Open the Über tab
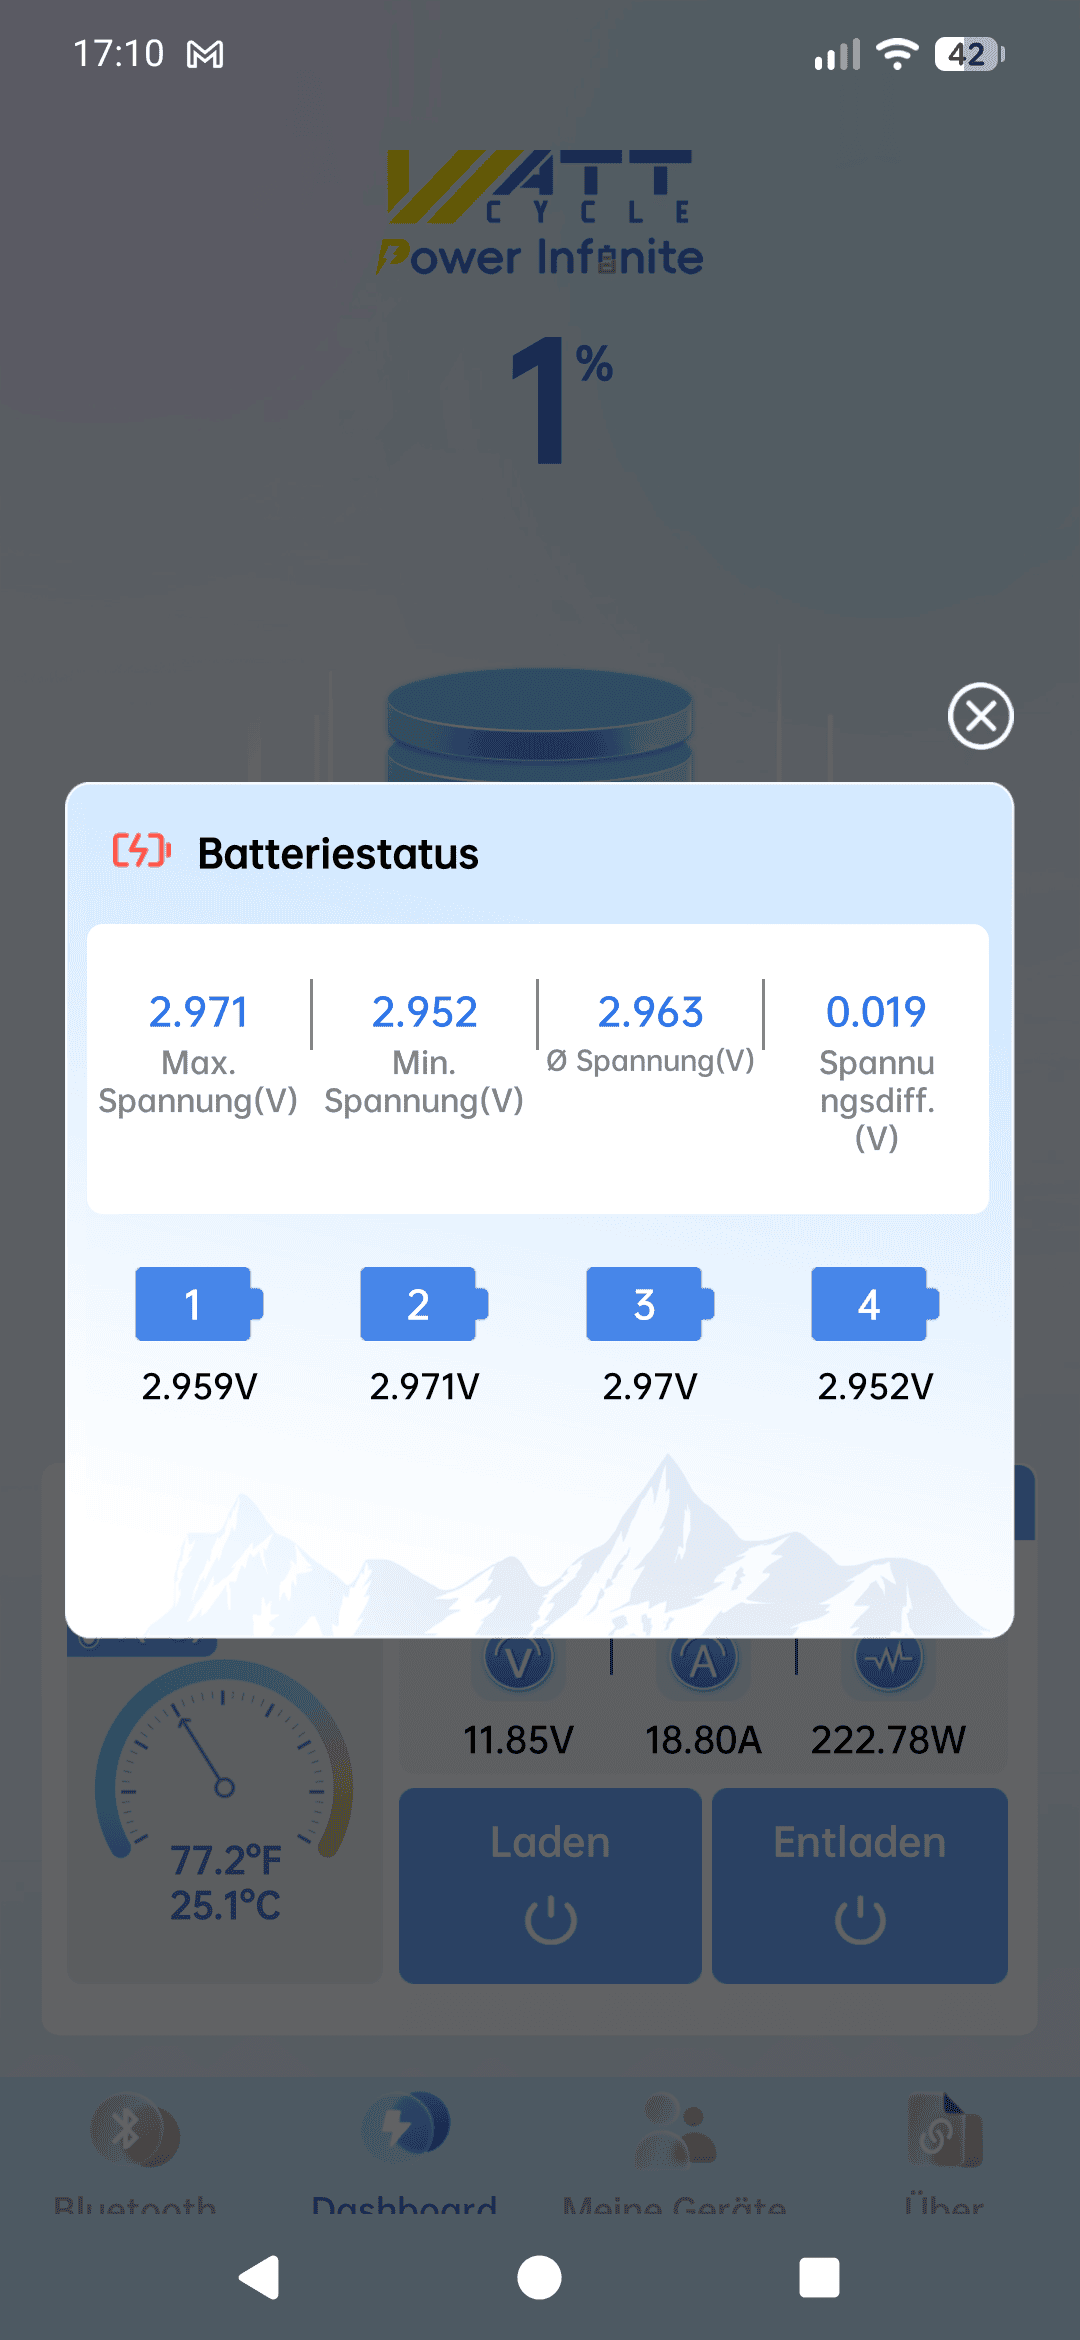The height and width of the screenshot is (2340, 1080). 944,2150
